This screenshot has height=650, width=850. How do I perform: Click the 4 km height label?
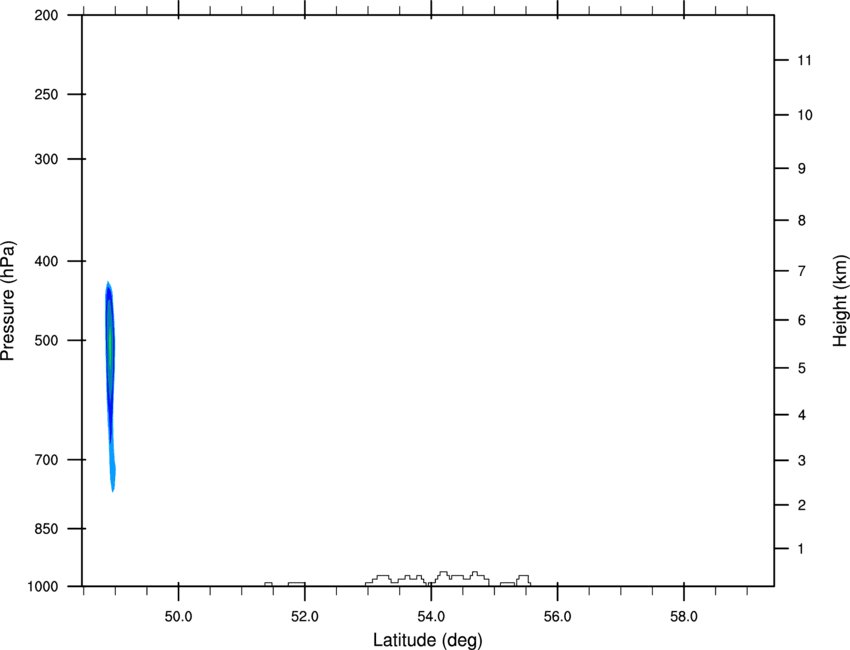802,415
